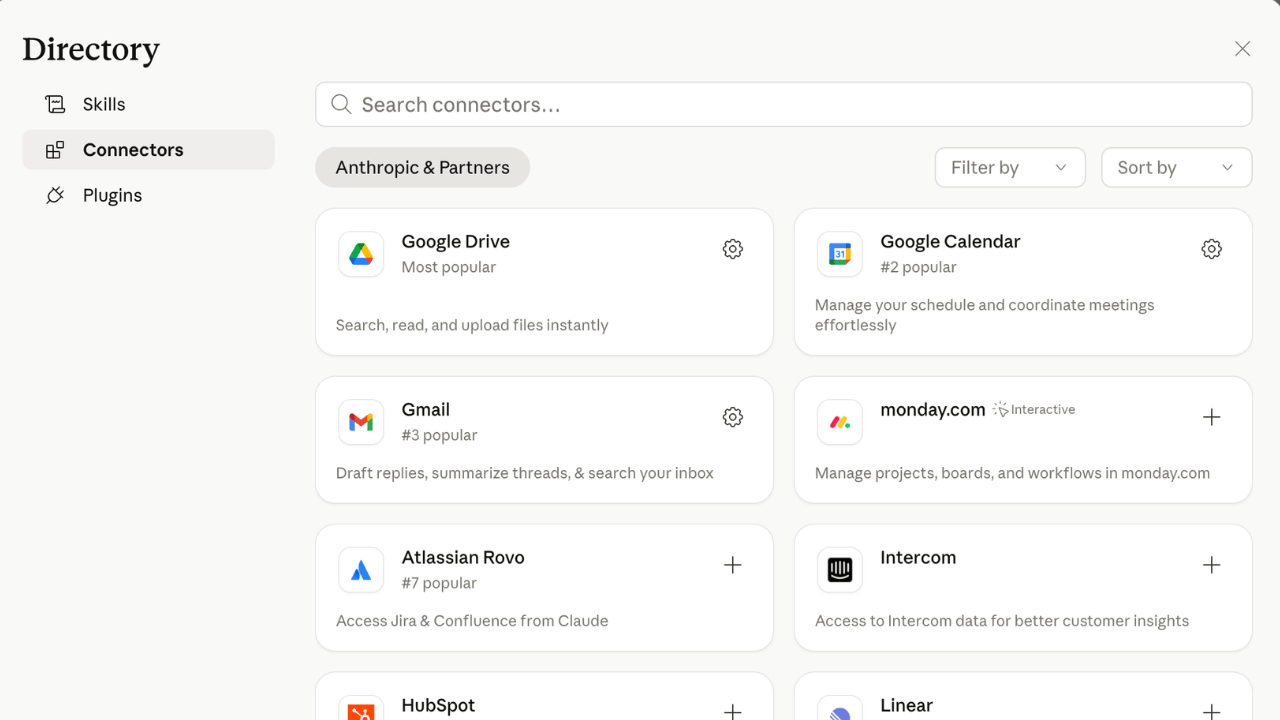Click the monday.com logo icon
This screenshot has width=1280, height=720.
[840, 422]
